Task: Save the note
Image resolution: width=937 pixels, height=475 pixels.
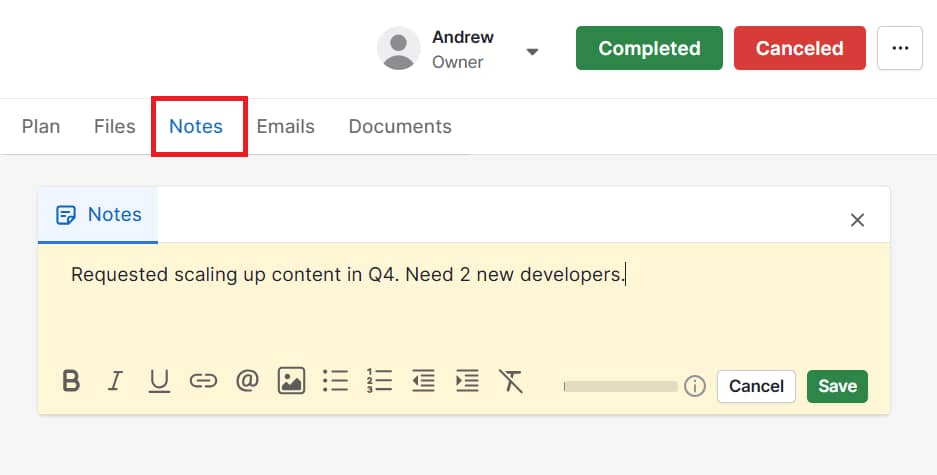Action: pyautogui.click(x=837, y=386)
